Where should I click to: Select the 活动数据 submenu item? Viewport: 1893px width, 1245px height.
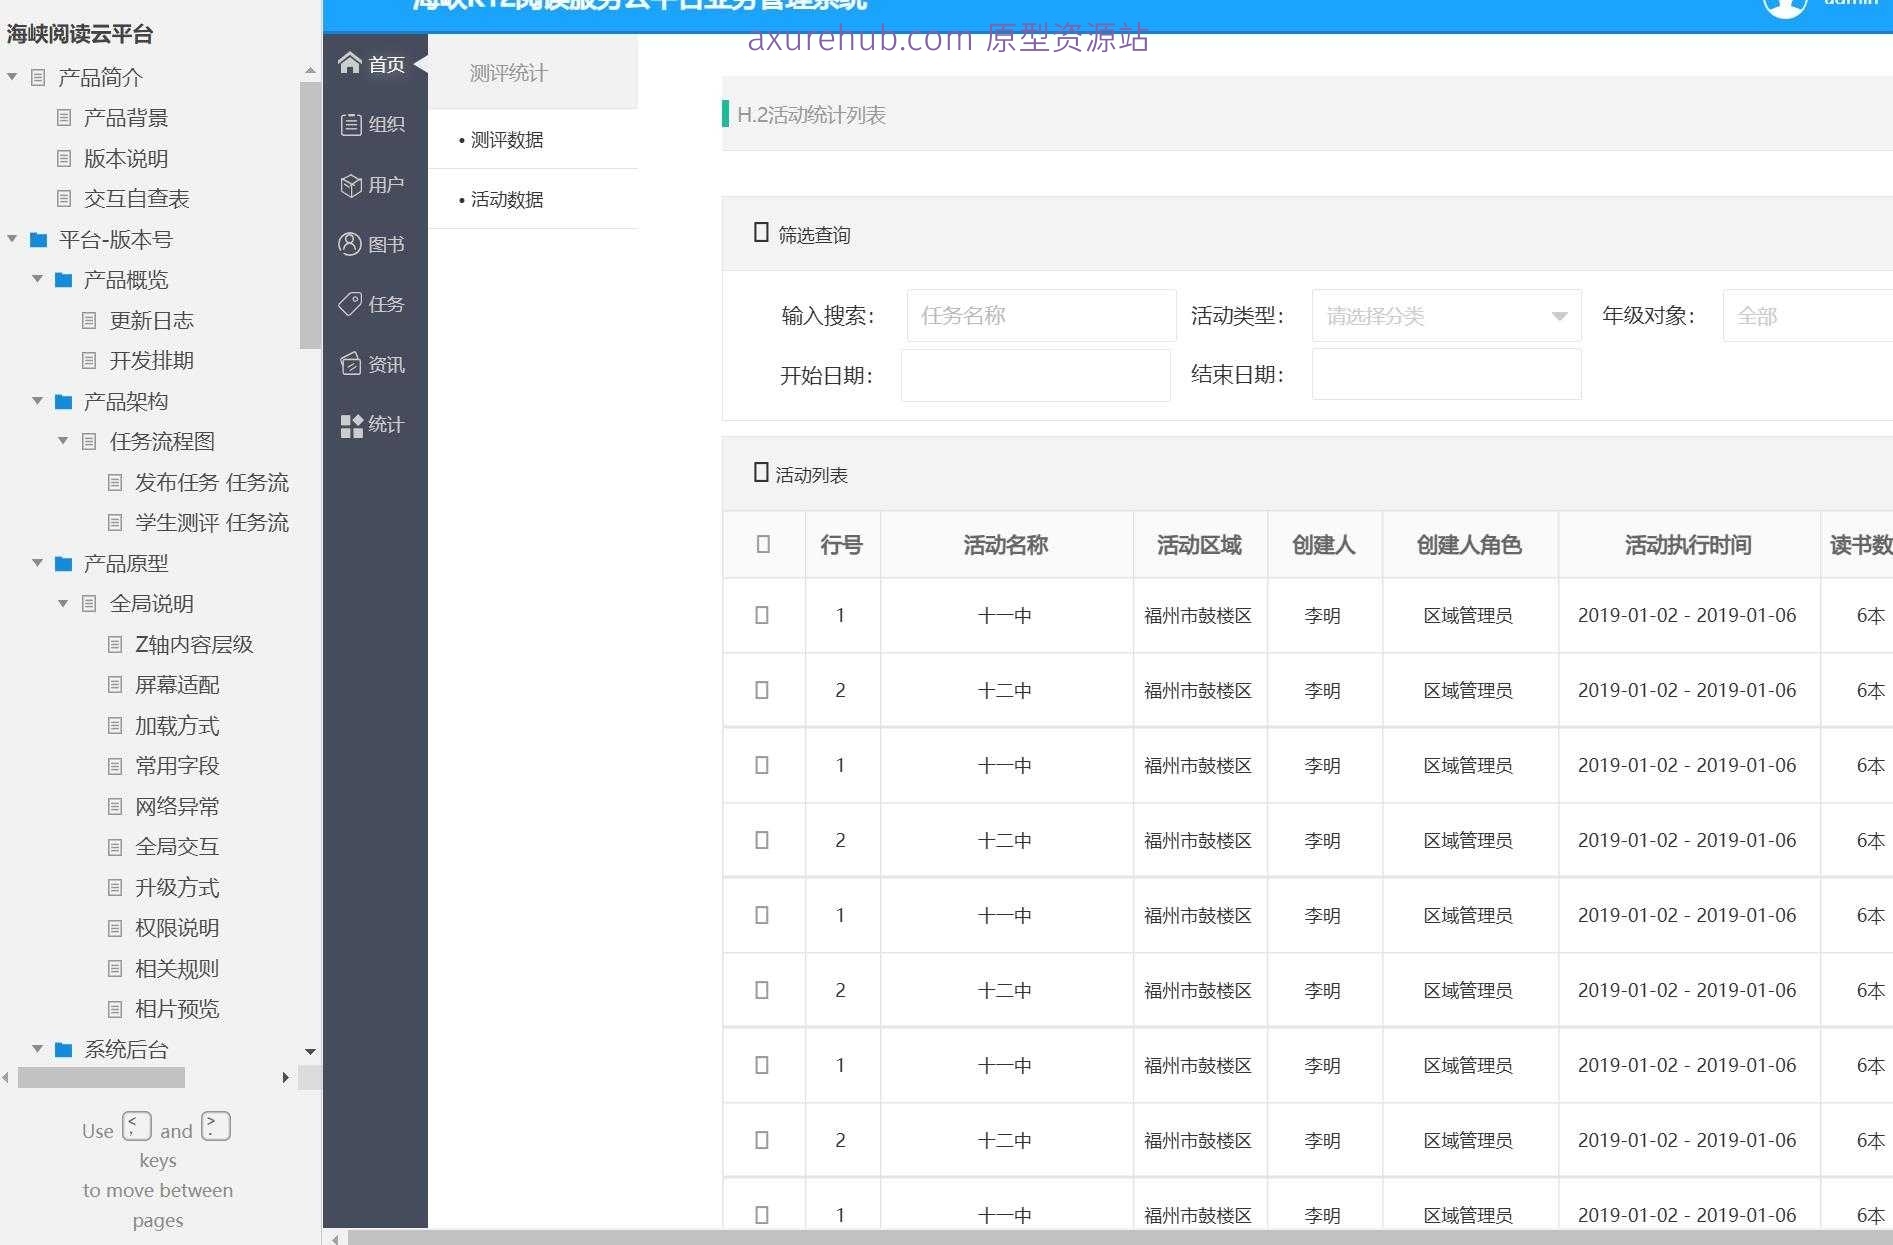(506, 200)
